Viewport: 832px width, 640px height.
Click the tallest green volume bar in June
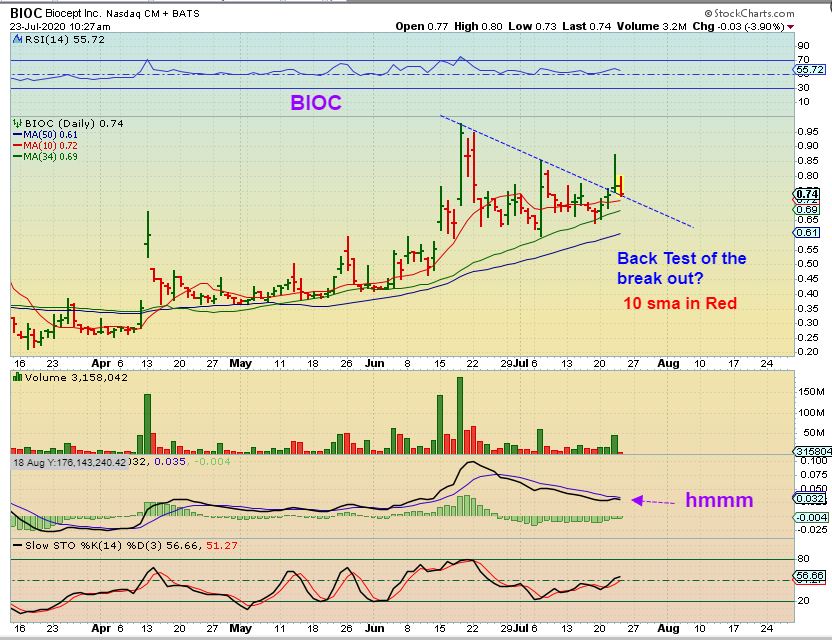tap(460, 415)
